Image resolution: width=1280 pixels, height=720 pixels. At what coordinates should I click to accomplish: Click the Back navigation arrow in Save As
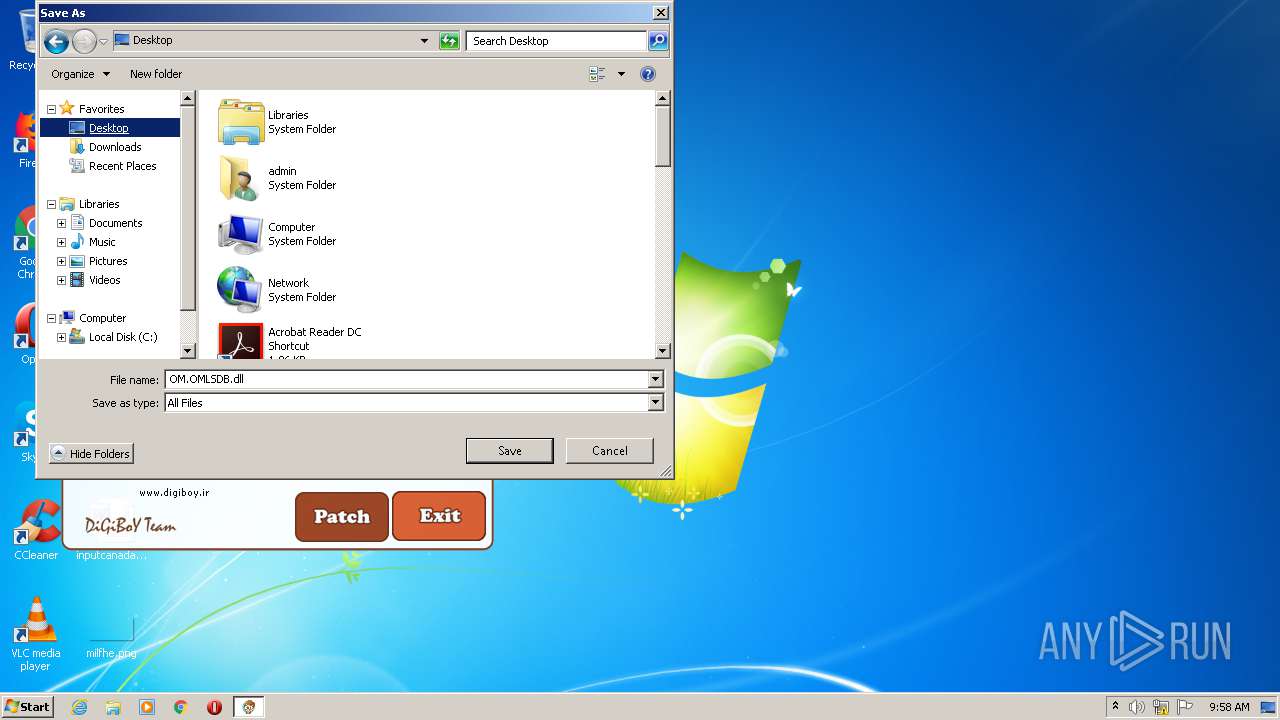[57, 41]
